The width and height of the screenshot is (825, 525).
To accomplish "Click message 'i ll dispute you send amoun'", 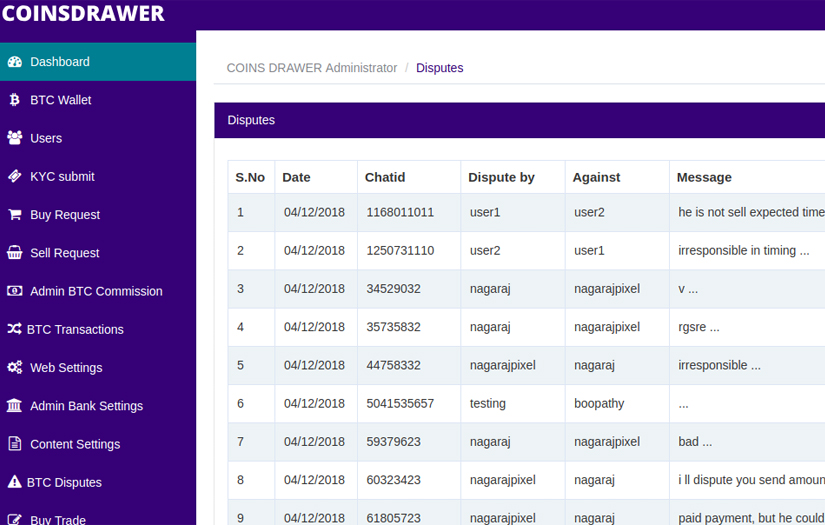I will click(751, 480).
